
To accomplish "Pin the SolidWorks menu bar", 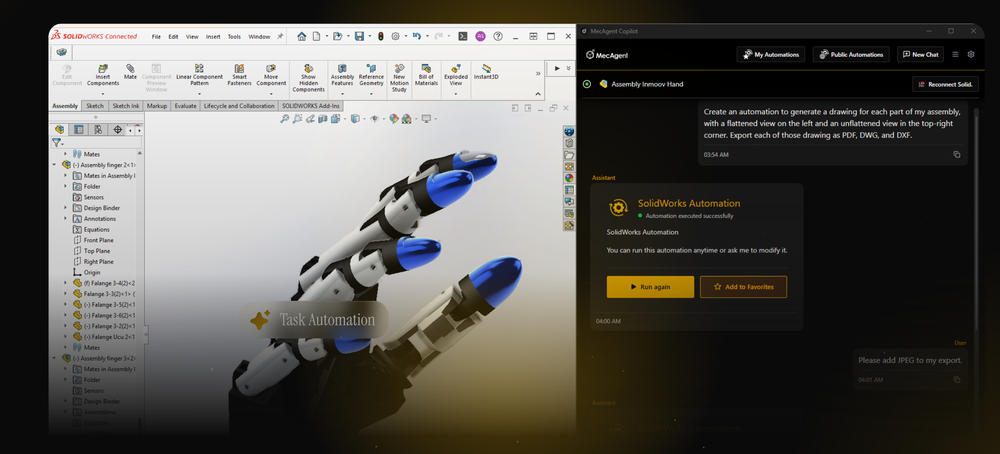I will pos(279,36).
